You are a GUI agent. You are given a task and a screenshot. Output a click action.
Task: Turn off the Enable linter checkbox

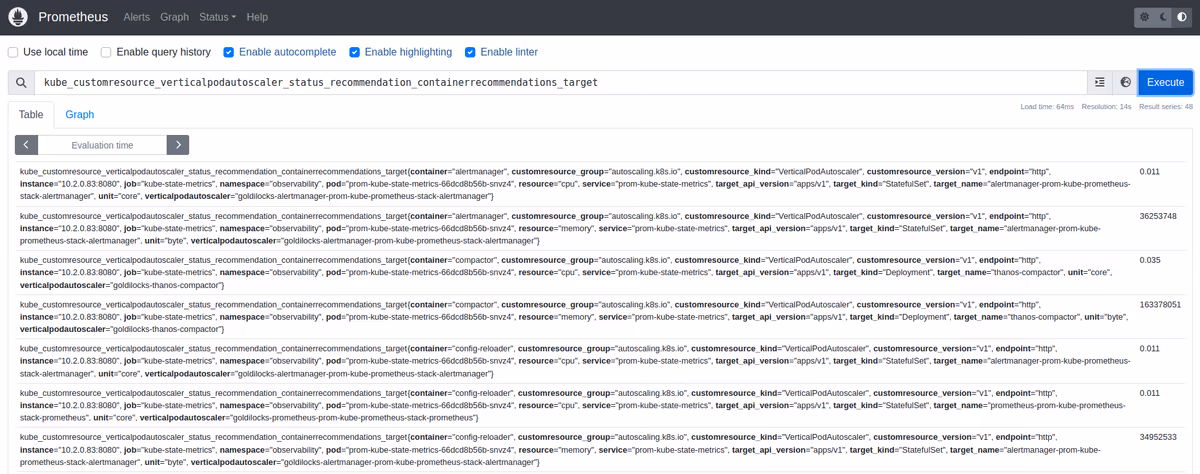coord(470,52)
